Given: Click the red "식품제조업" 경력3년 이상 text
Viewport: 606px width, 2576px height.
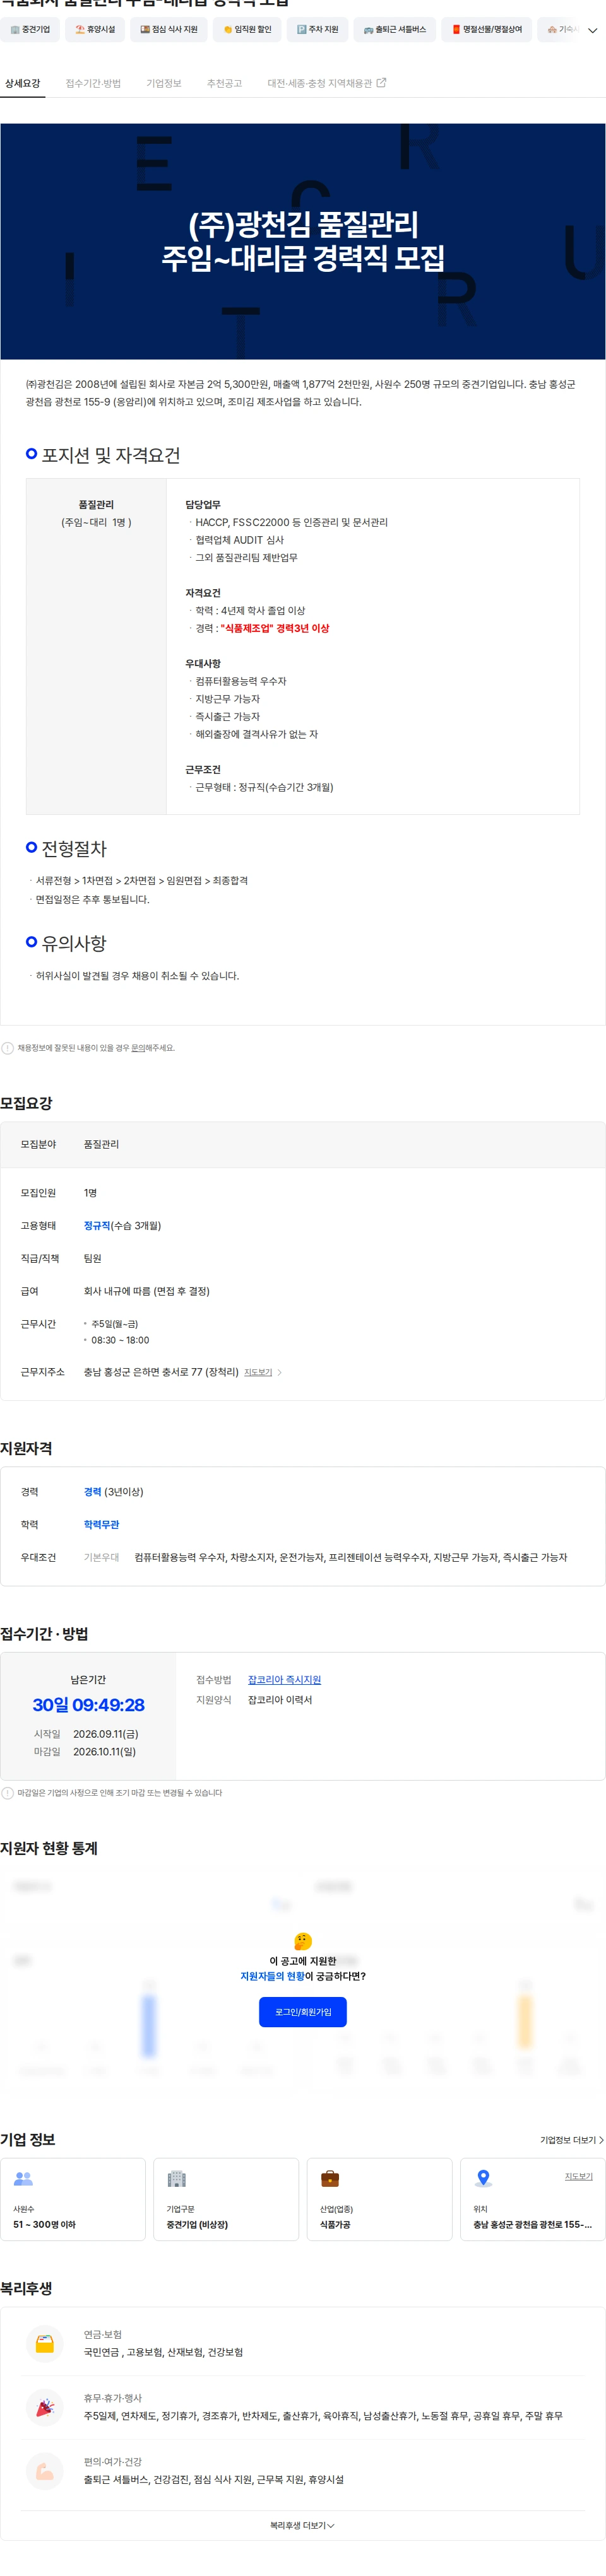Looking at the screenshot, I should (x=274, y=628).
